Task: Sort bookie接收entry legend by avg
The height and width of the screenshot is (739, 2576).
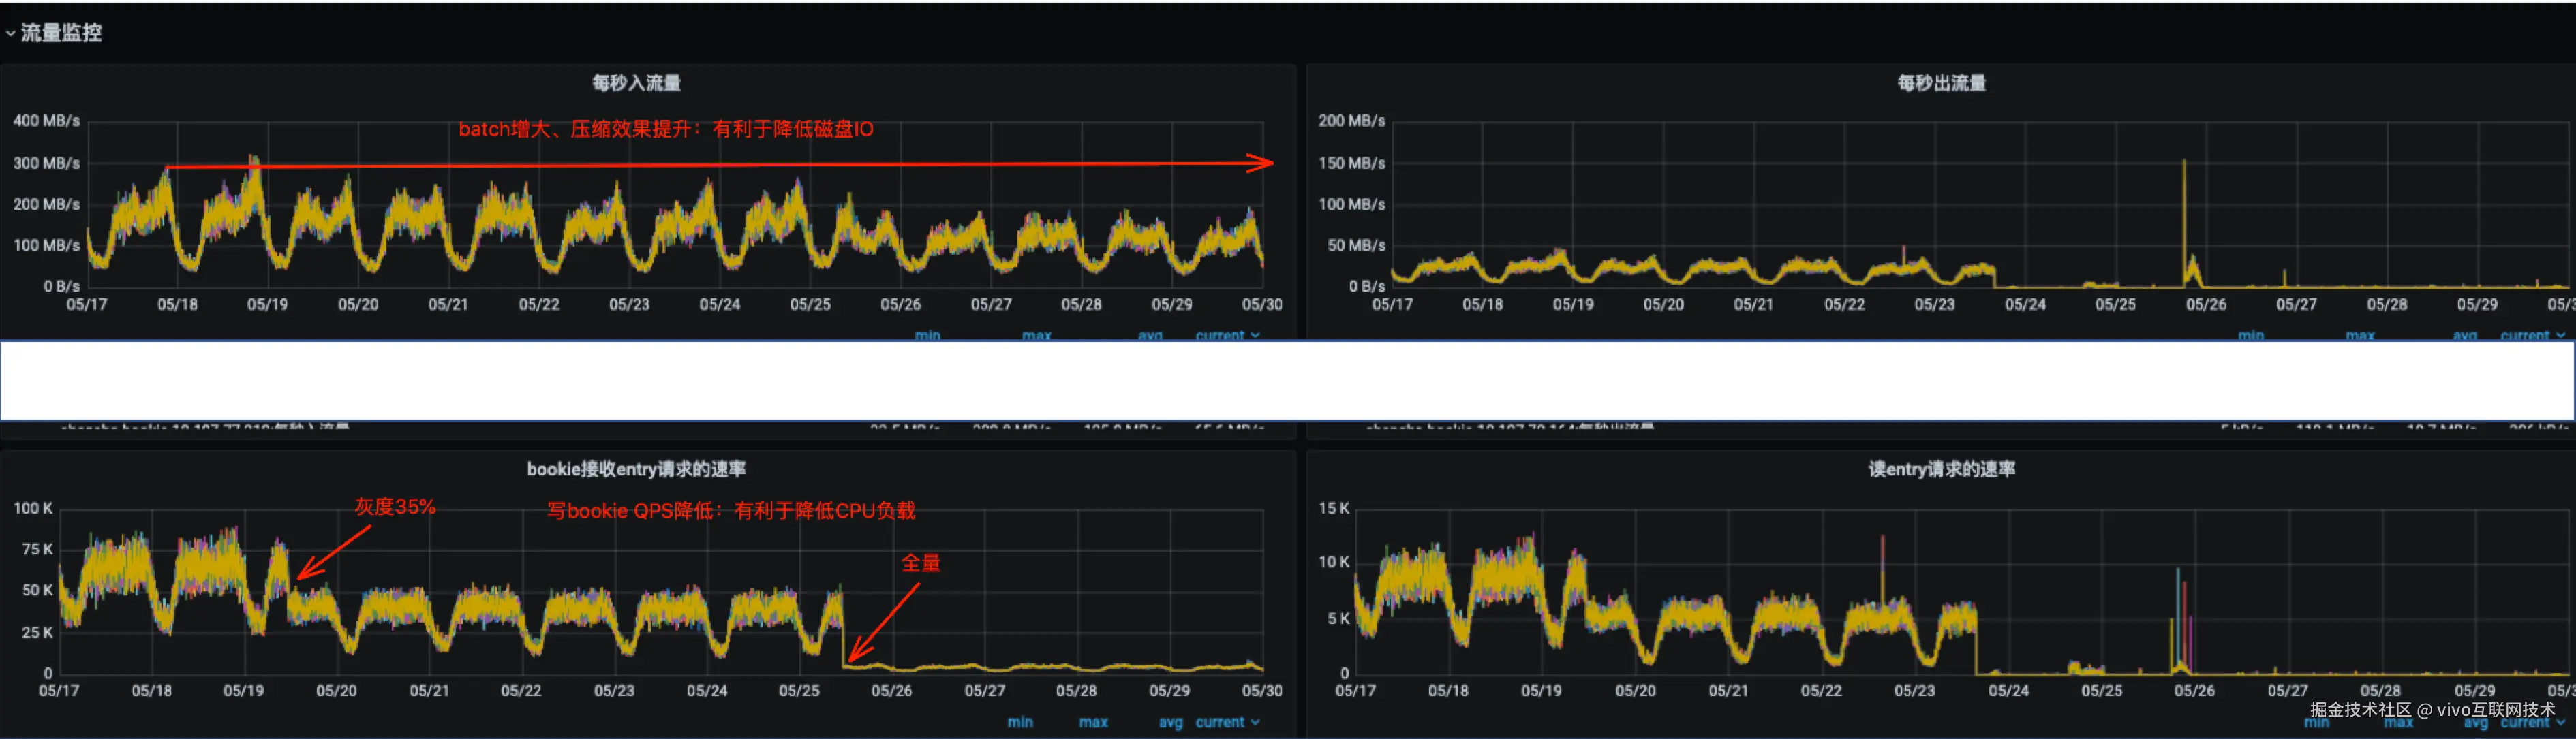Action: 1170,722
